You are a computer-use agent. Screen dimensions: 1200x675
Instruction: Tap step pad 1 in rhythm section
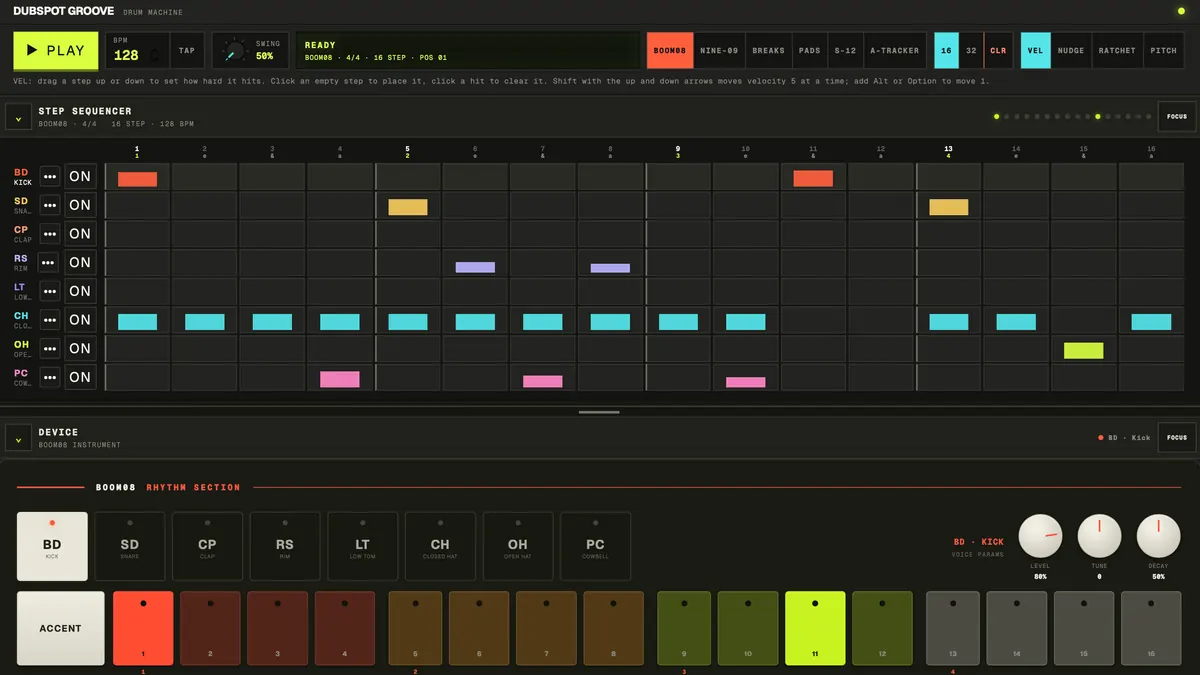click(x=143, y=628)
